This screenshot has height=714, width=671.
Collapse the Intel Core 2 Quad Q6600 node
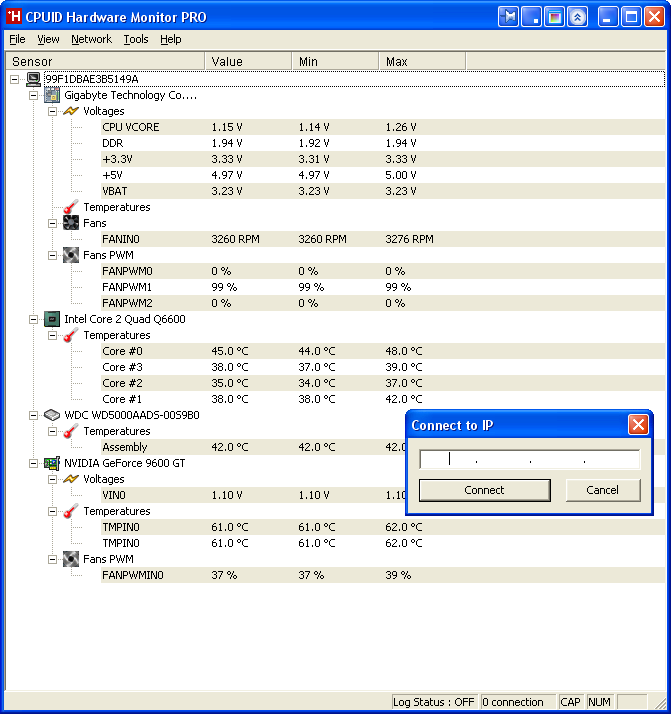(33, 320)
